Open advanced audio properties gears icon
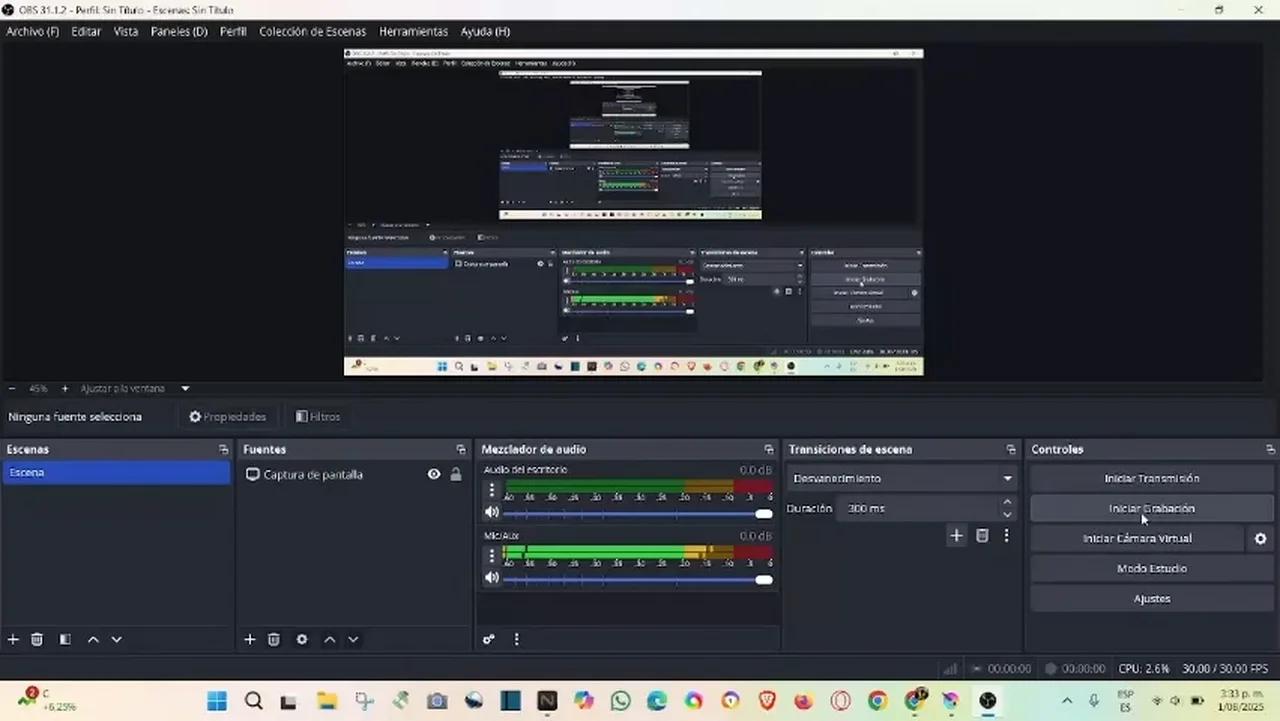Viewport: 1280px width, 721px height. (489, 640)
